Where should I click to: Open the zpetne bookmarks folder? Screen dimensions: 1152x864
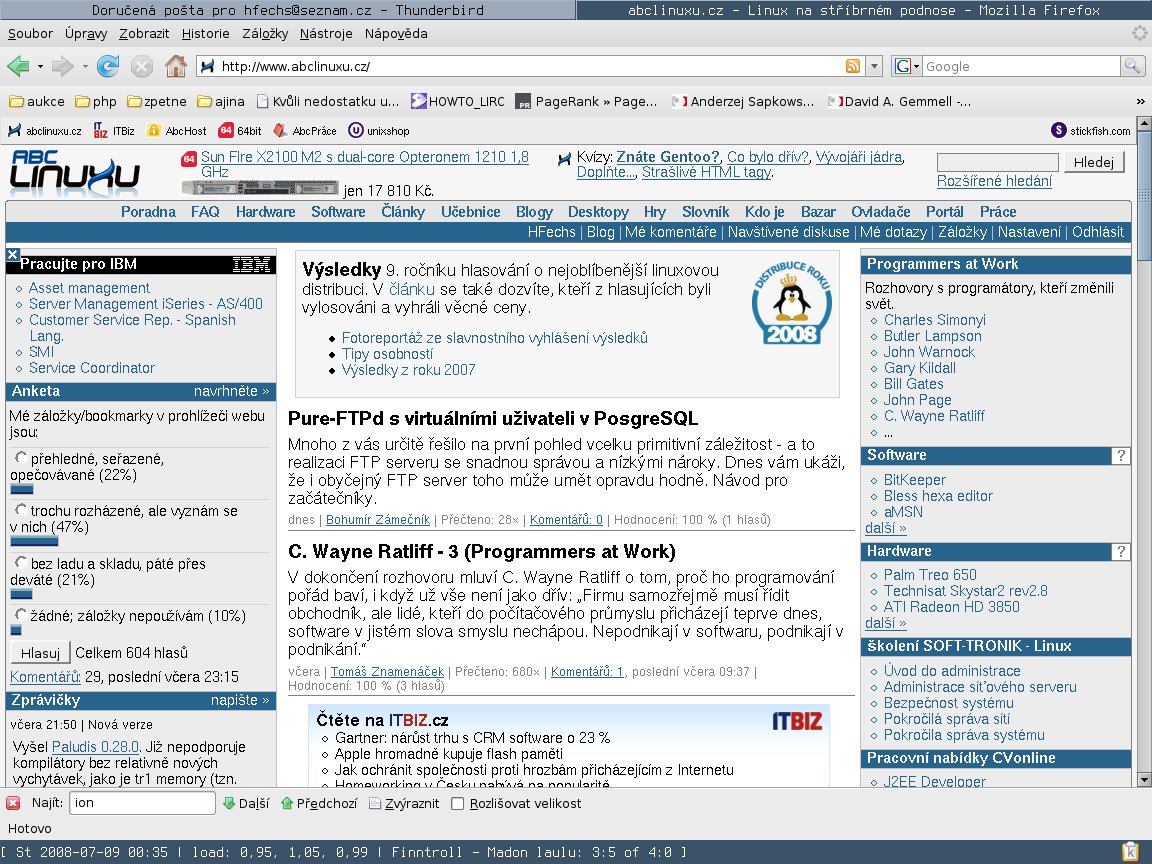click(156, 101)
